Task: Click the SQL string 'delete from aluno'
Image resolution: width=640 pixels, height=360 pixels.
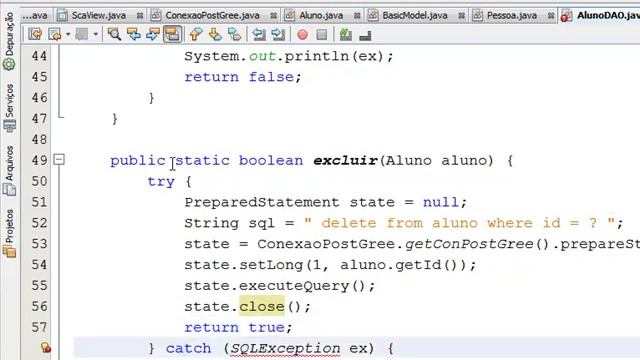Action: coord(400,223)
